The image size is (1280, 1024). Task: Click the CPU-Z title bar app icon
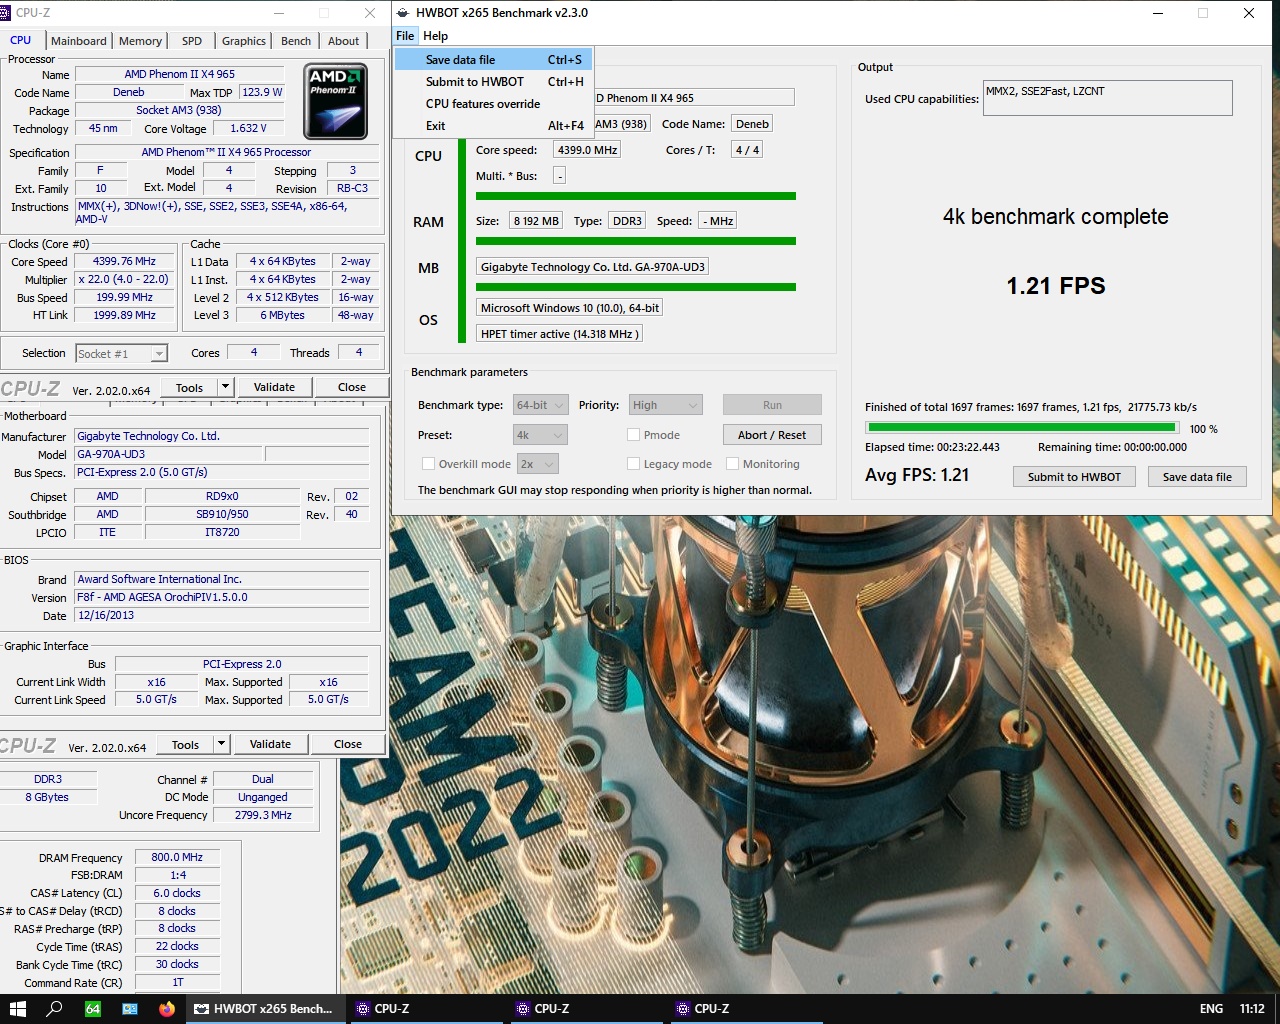click(6, 13)
